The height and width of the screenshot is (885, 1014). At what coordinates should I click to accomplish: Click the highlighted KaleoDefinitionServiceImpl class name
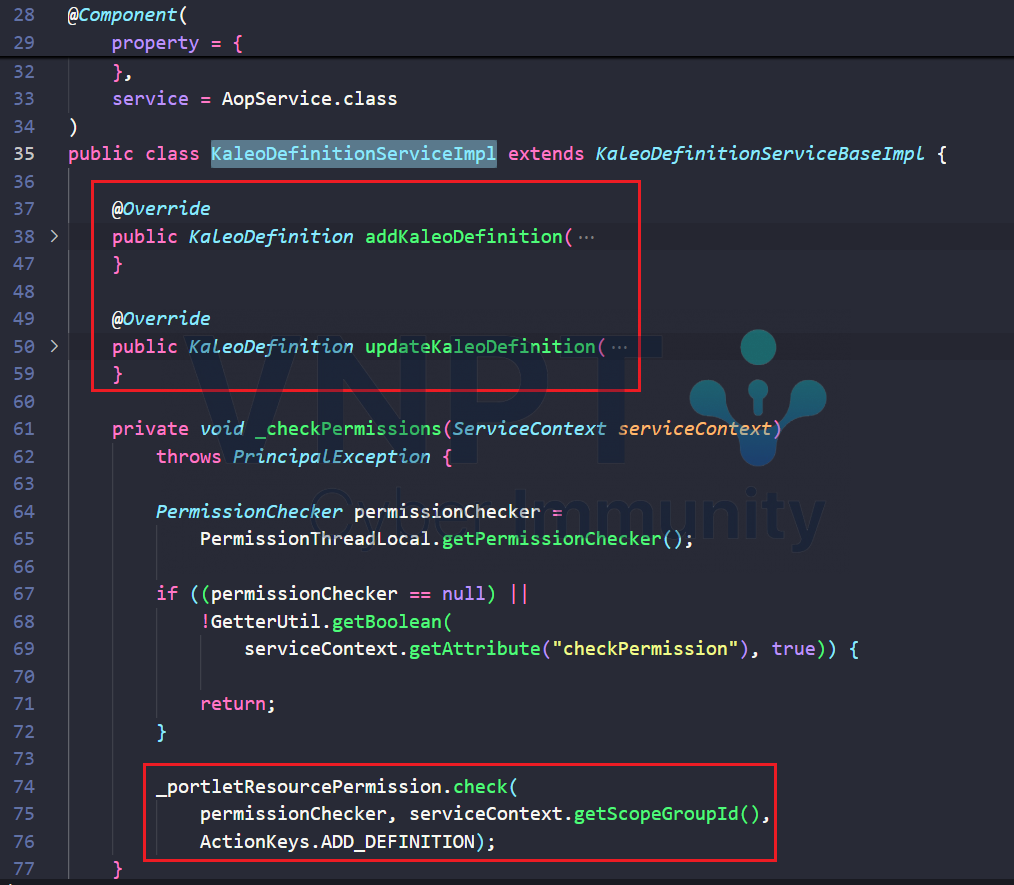353,154
